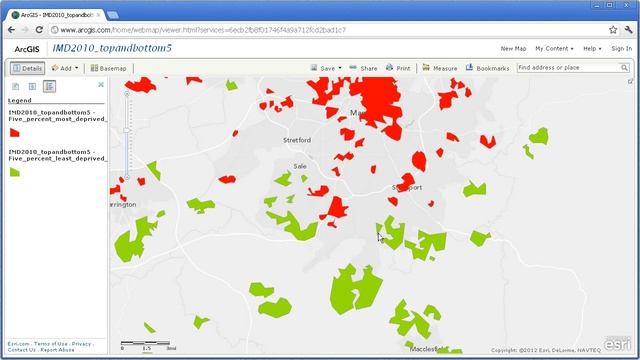Open the Contact Us footer link
Screen dimensions: 640x360
pyautogui.click(x=21, y=350)
